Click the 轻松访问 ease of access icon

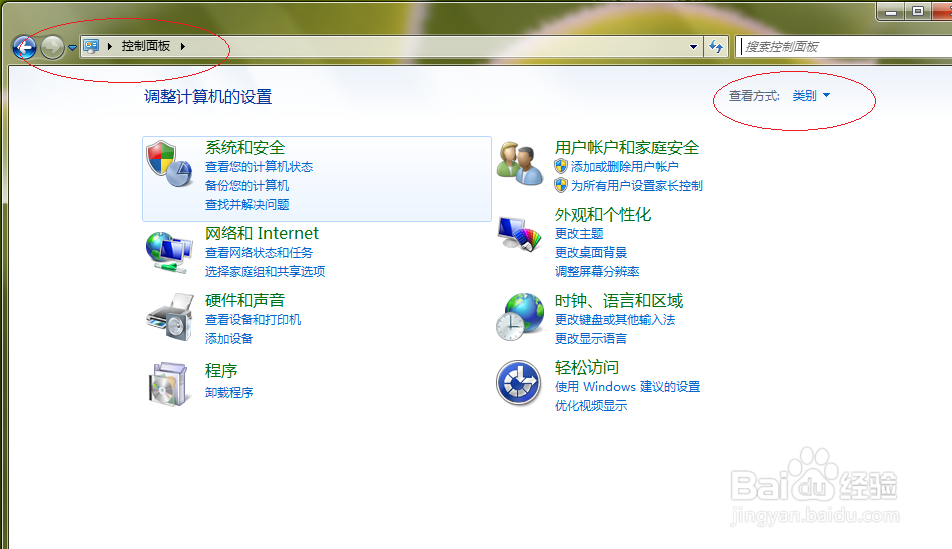coord(519,383)
